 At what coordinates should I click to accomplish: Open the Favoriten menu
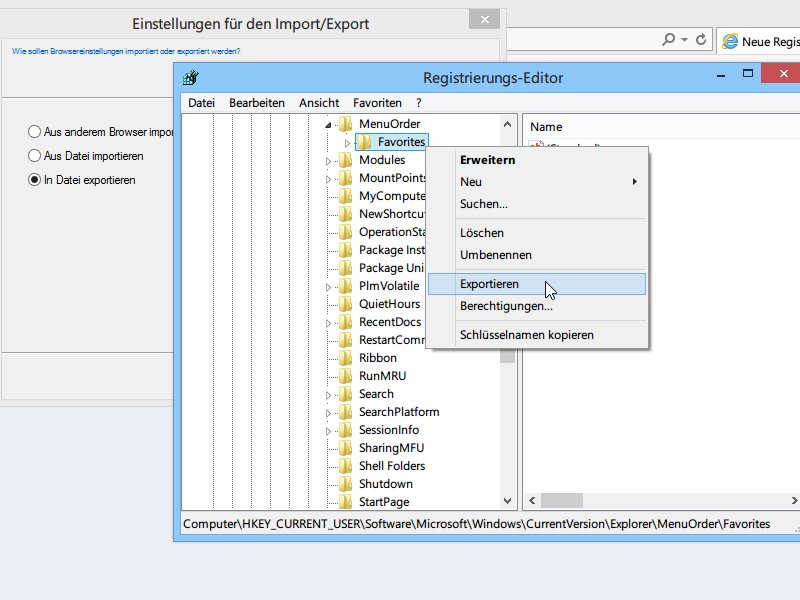tap(377, 103)
